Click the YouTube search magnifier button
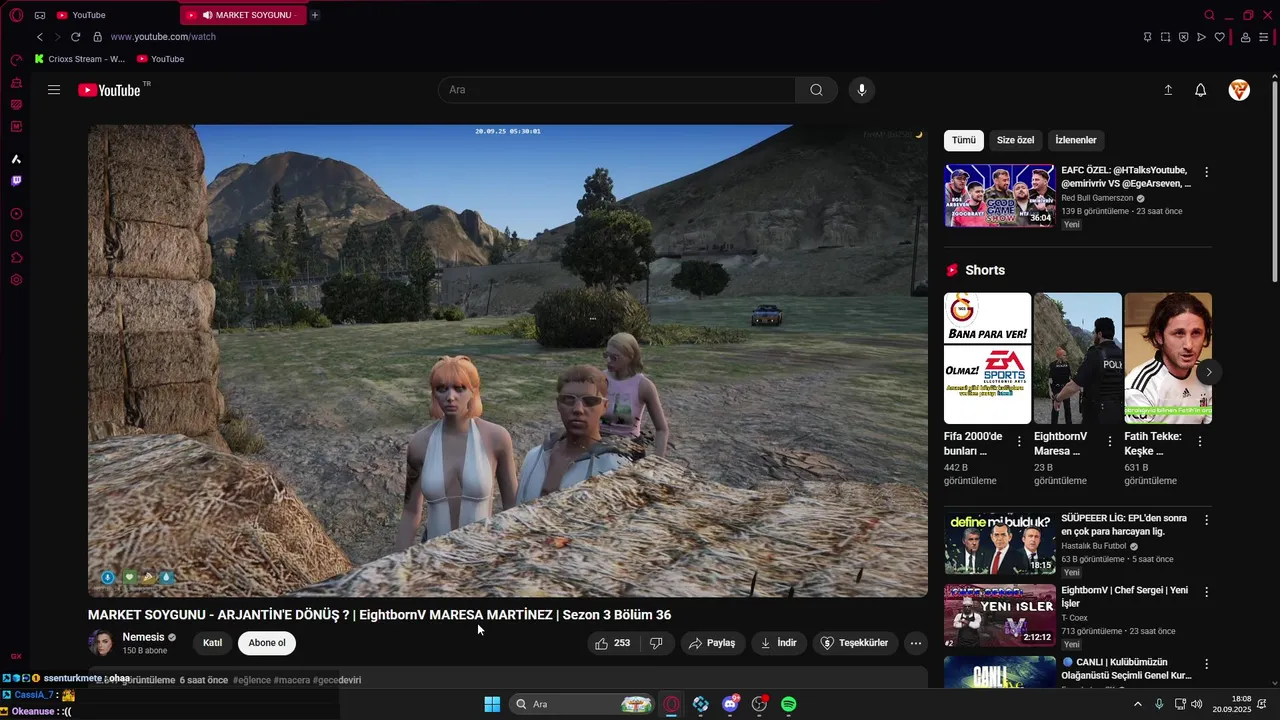Viewport: 1280px width, 720px height. 816,90
